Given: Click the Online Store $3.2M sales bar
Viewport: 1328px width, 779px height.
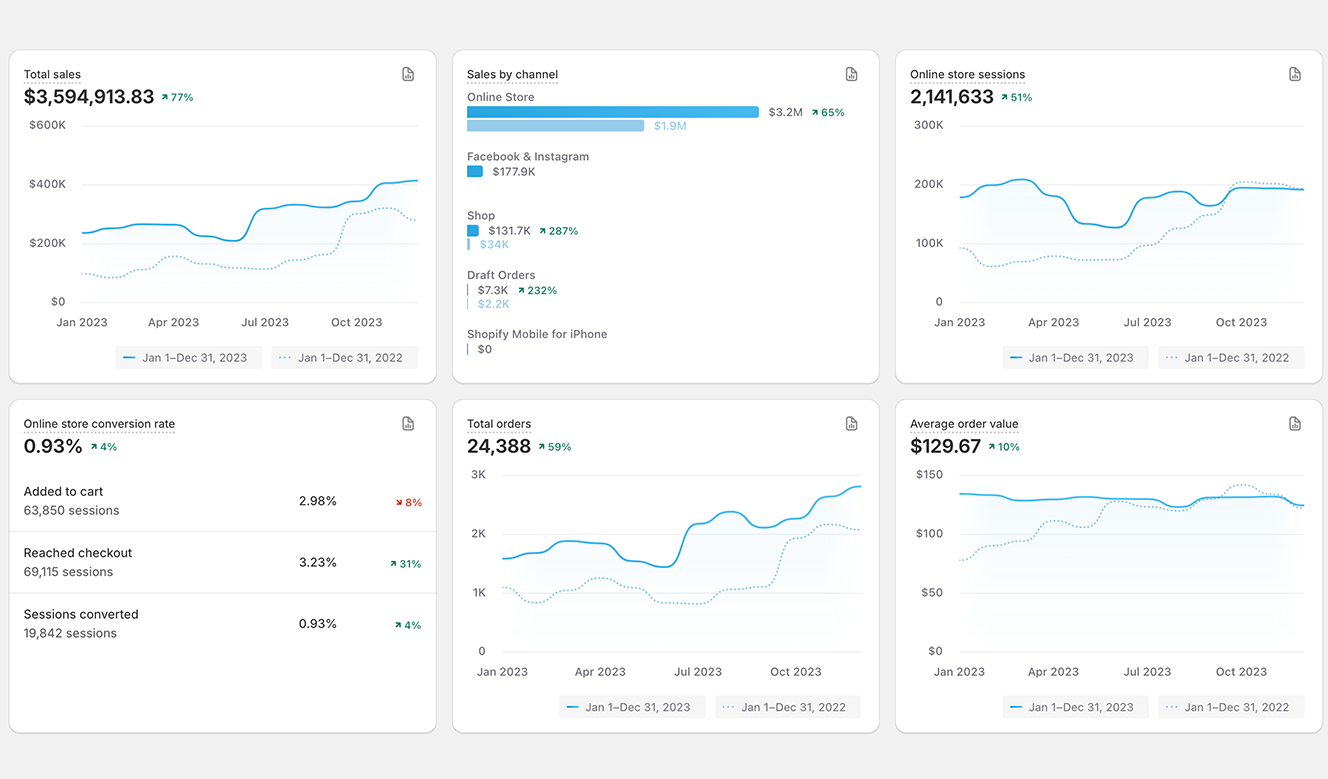Looking at the screenshot, I should 612,112.
